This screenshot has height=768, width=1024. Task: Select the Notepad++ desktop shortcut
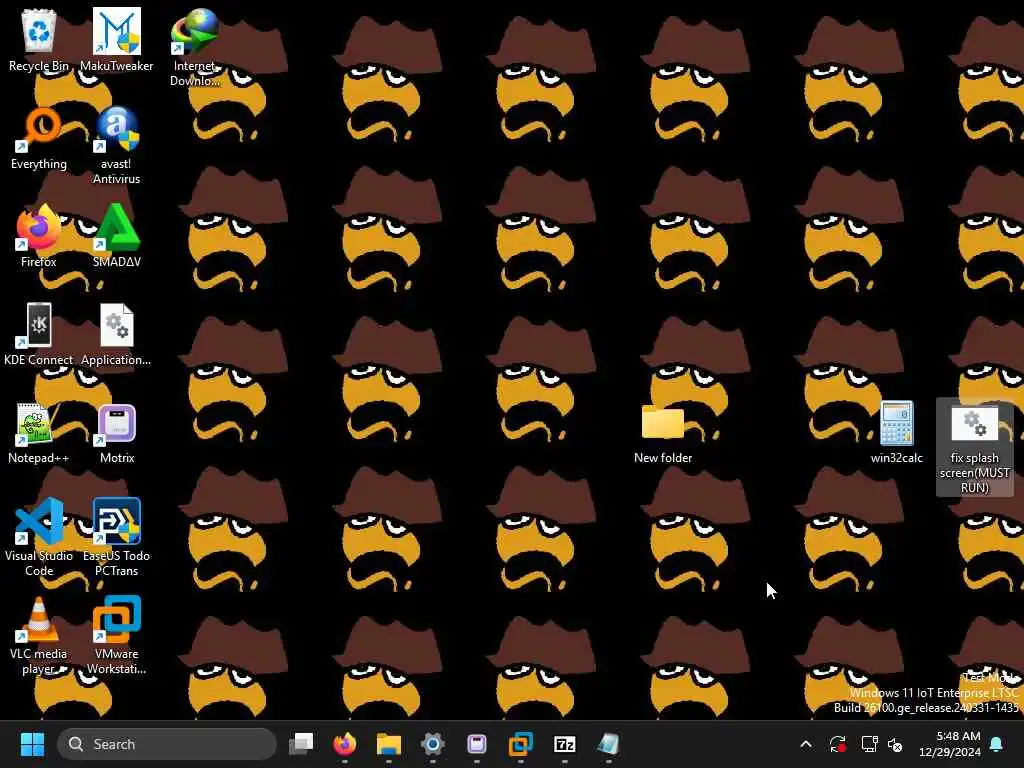click(x=39, y=432)
